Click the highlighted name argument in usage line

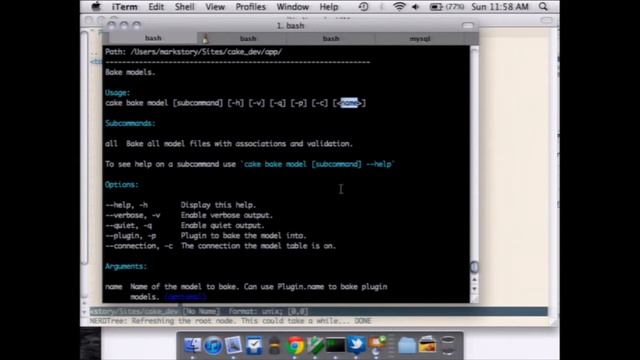349,103
